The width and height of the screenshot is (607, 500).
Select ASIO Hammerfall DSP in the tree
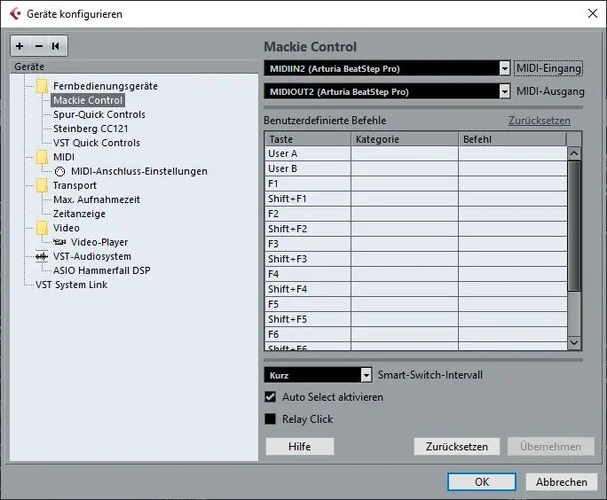pos(101,270)
